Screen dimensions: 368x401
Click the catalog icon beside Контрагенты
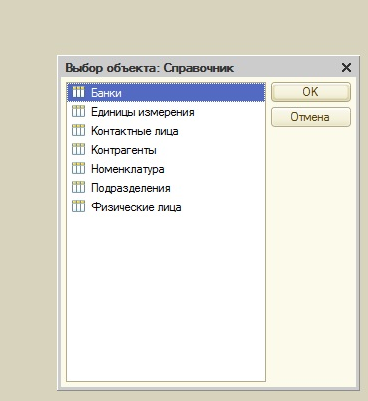coord(78,149)
